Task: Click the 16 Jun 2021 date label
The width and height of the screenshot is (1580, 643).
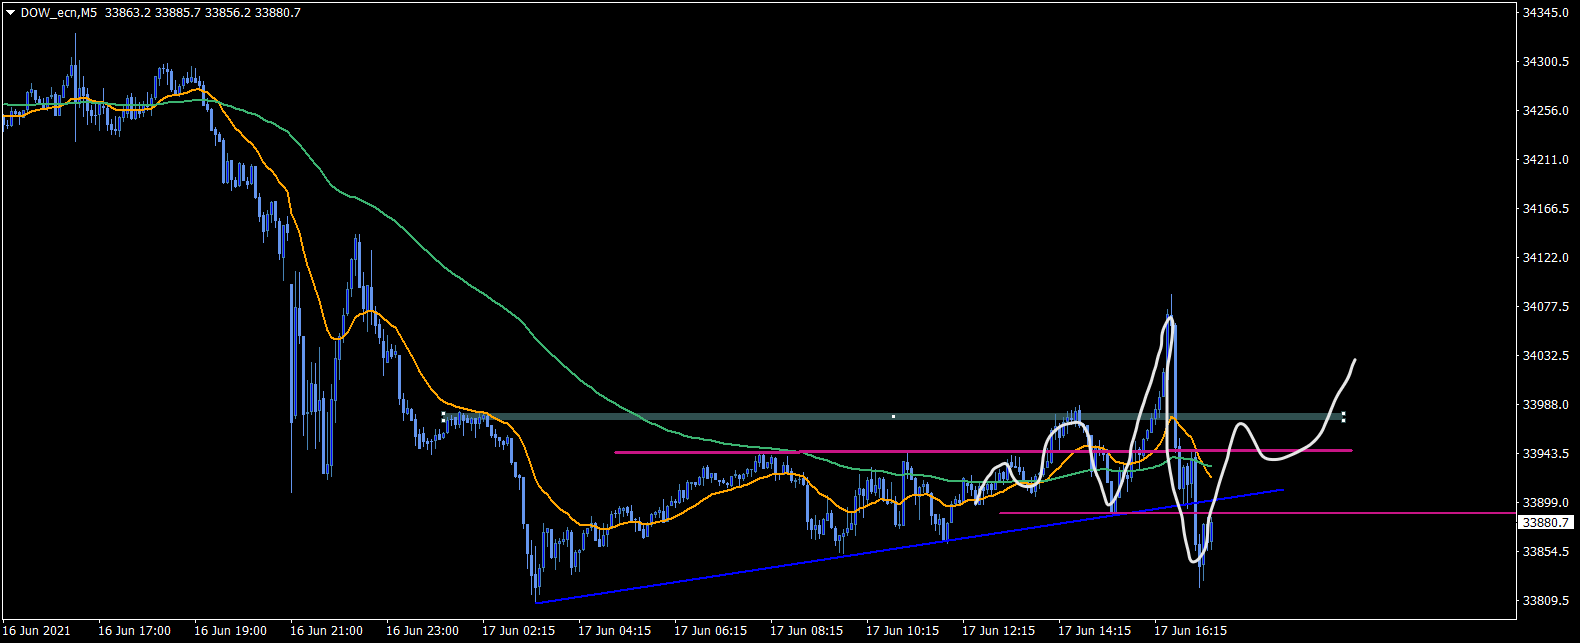Action: pyautogui.click(x=37, y=631)
